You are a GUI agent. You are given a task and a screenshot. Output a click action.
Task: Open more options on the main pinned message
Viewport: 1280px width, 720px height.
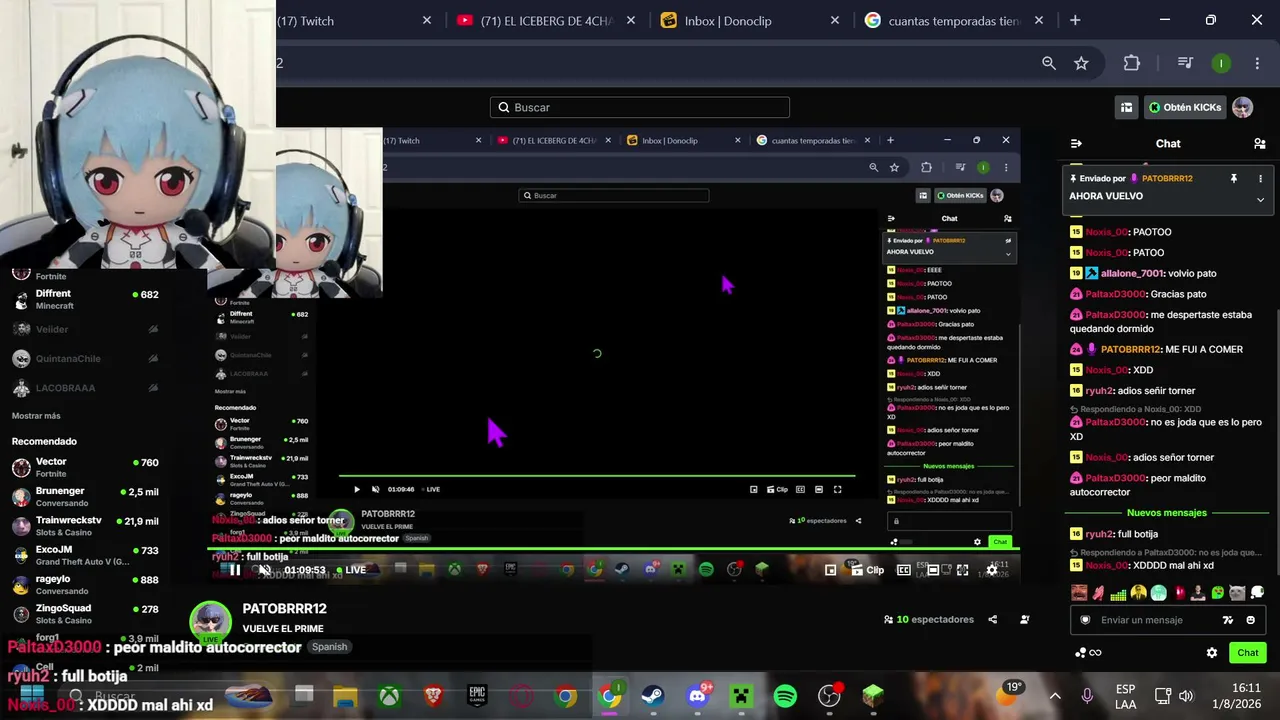click(x=1260, y=178)
